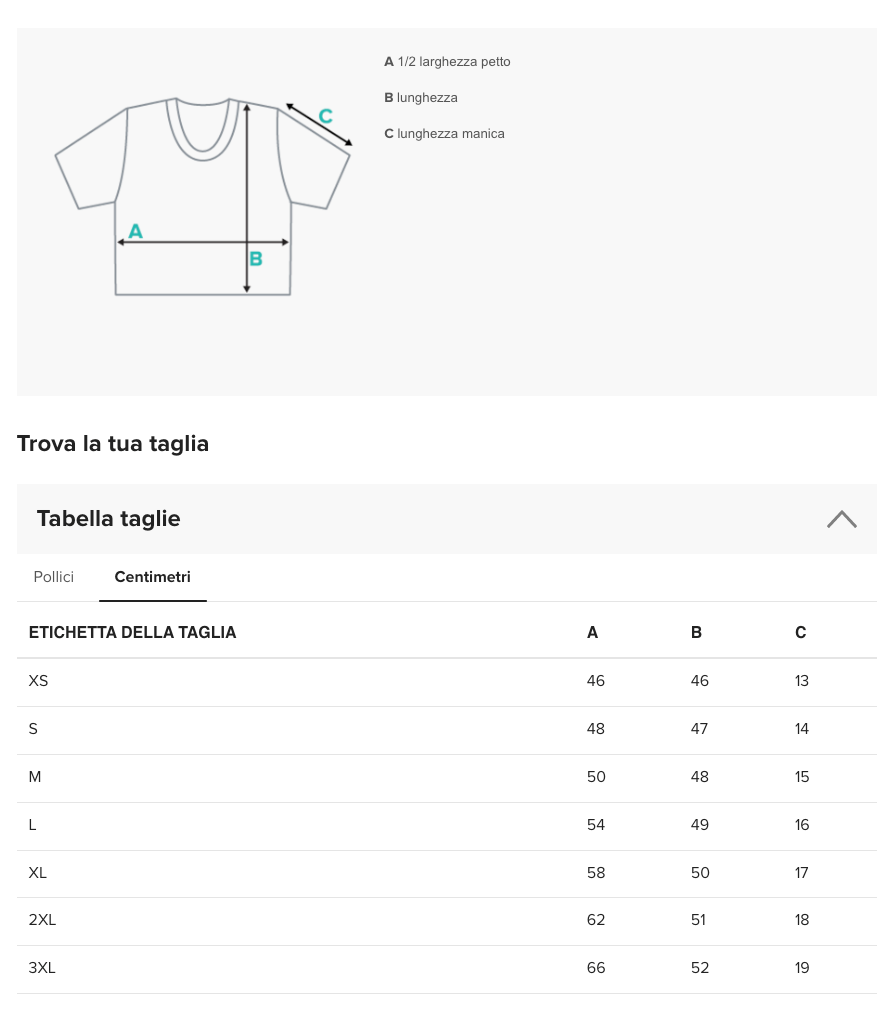Image resolution: width=890 pixels, height=1012 pixels.
Task: Click the Tabella taglie header title
Action: (x=109, y=519)
